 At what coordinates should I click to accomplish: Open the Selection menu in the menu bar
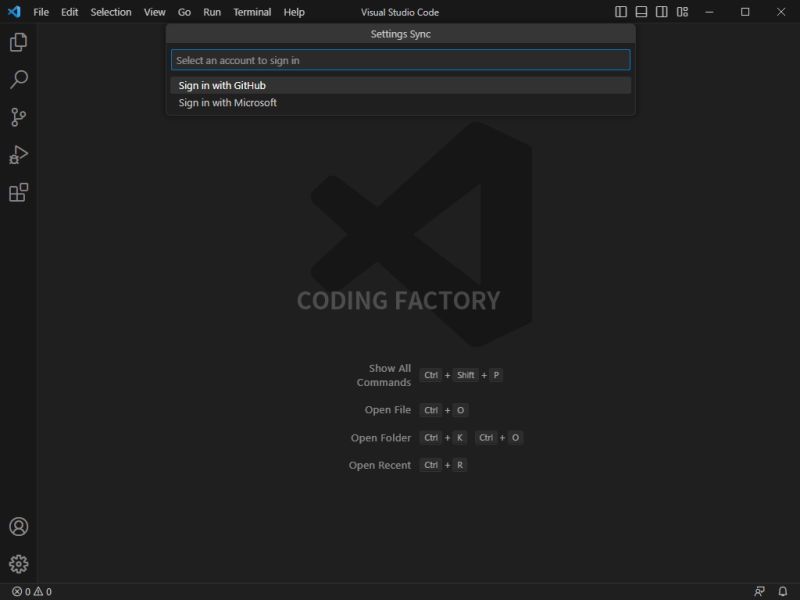pyautogui.click(x=110, y=12)
